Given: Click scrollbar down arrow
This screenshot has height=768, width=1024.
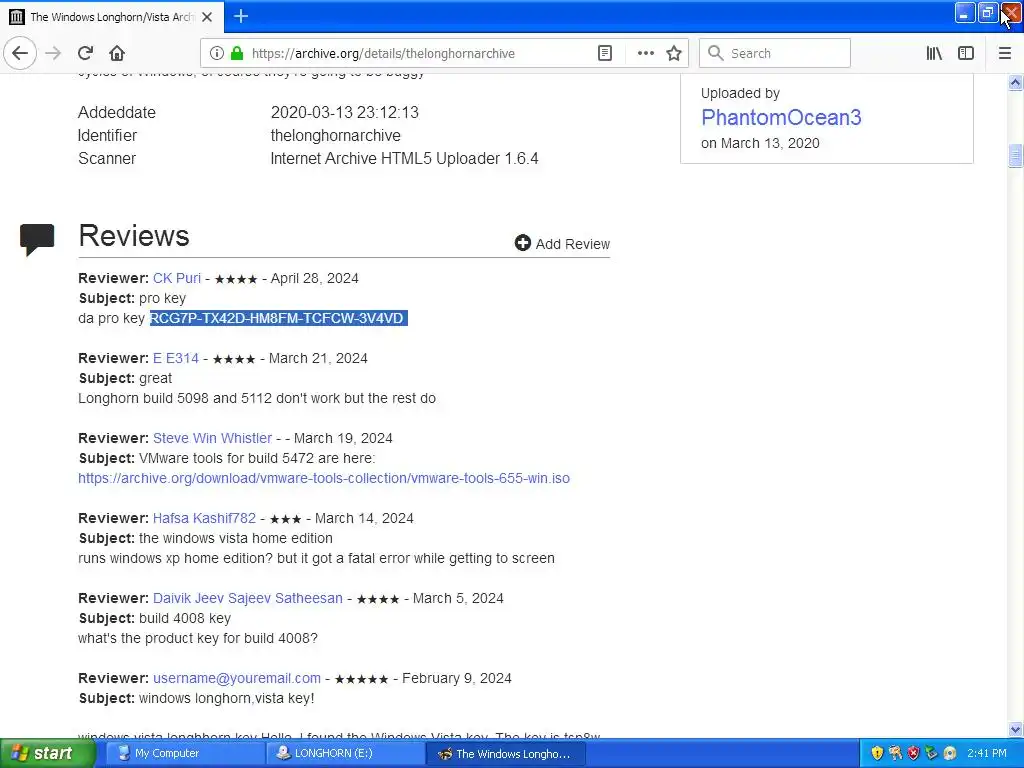Looking at the screenshot, I should click(1015, 729).
